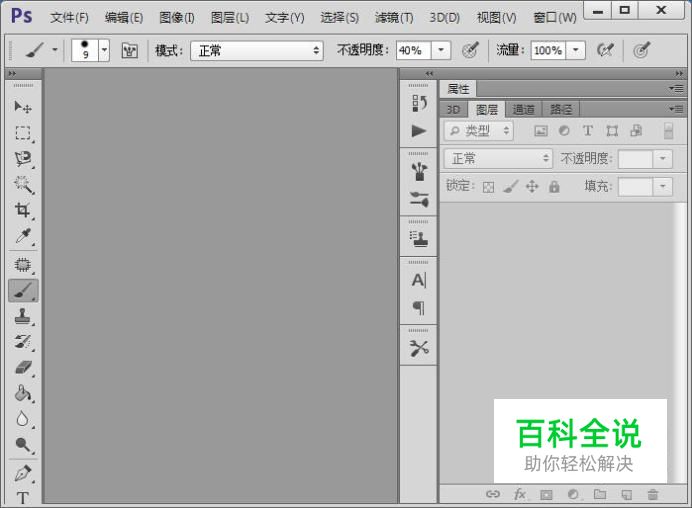Select the Clone Stamp tool
The image size is (692, 508).
point(23,316)
